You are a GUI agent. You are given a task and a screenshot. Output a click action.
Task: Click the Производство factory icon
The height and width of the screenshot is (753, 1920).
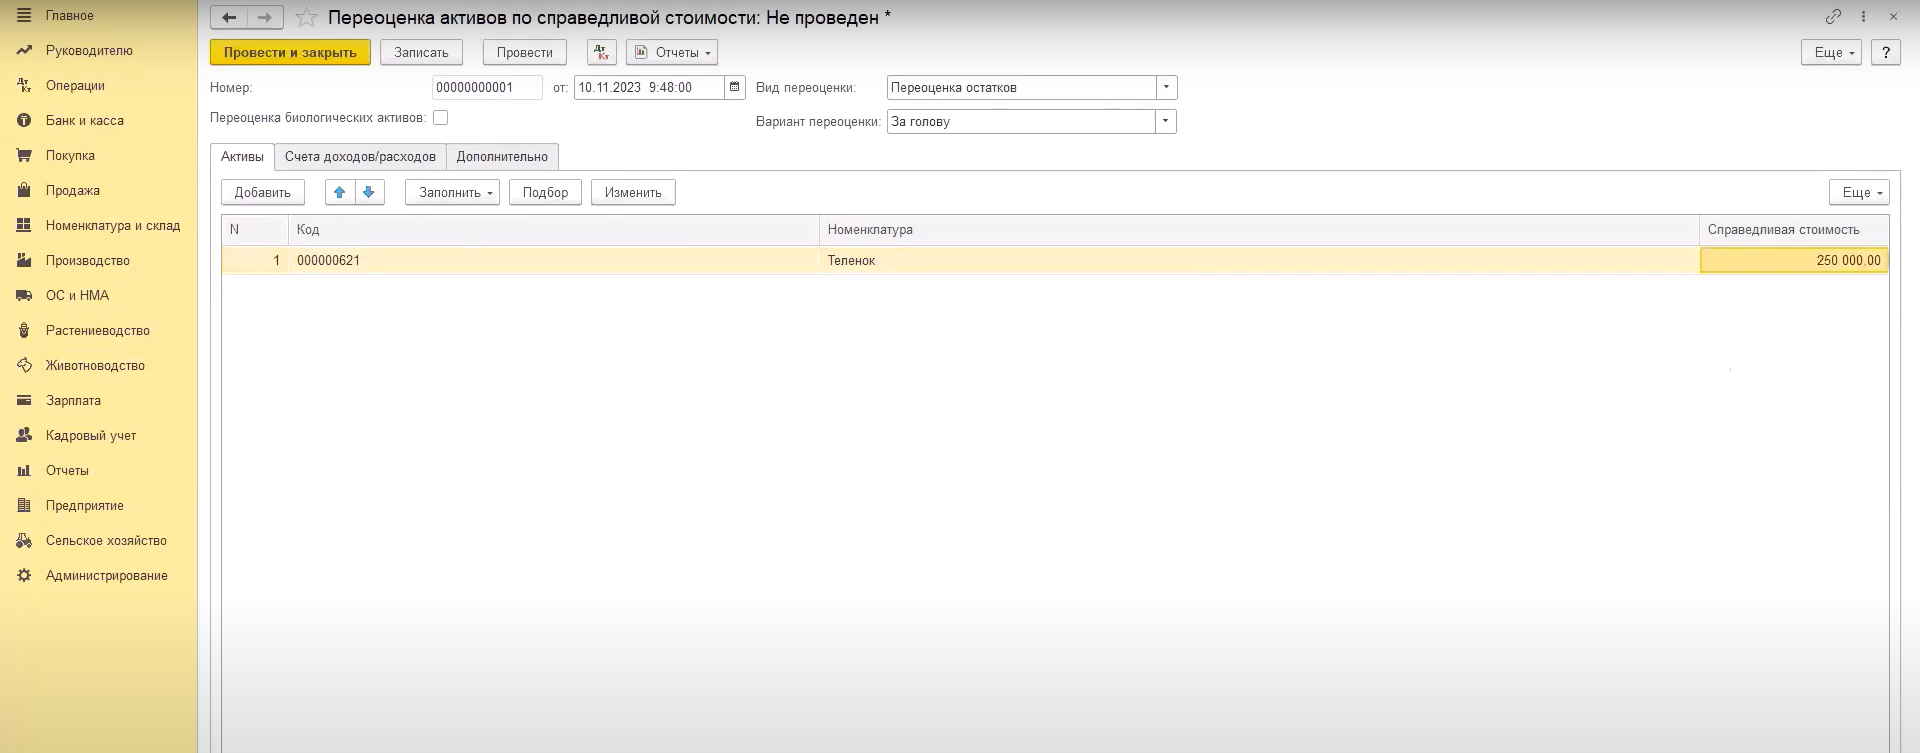[24, 261]
